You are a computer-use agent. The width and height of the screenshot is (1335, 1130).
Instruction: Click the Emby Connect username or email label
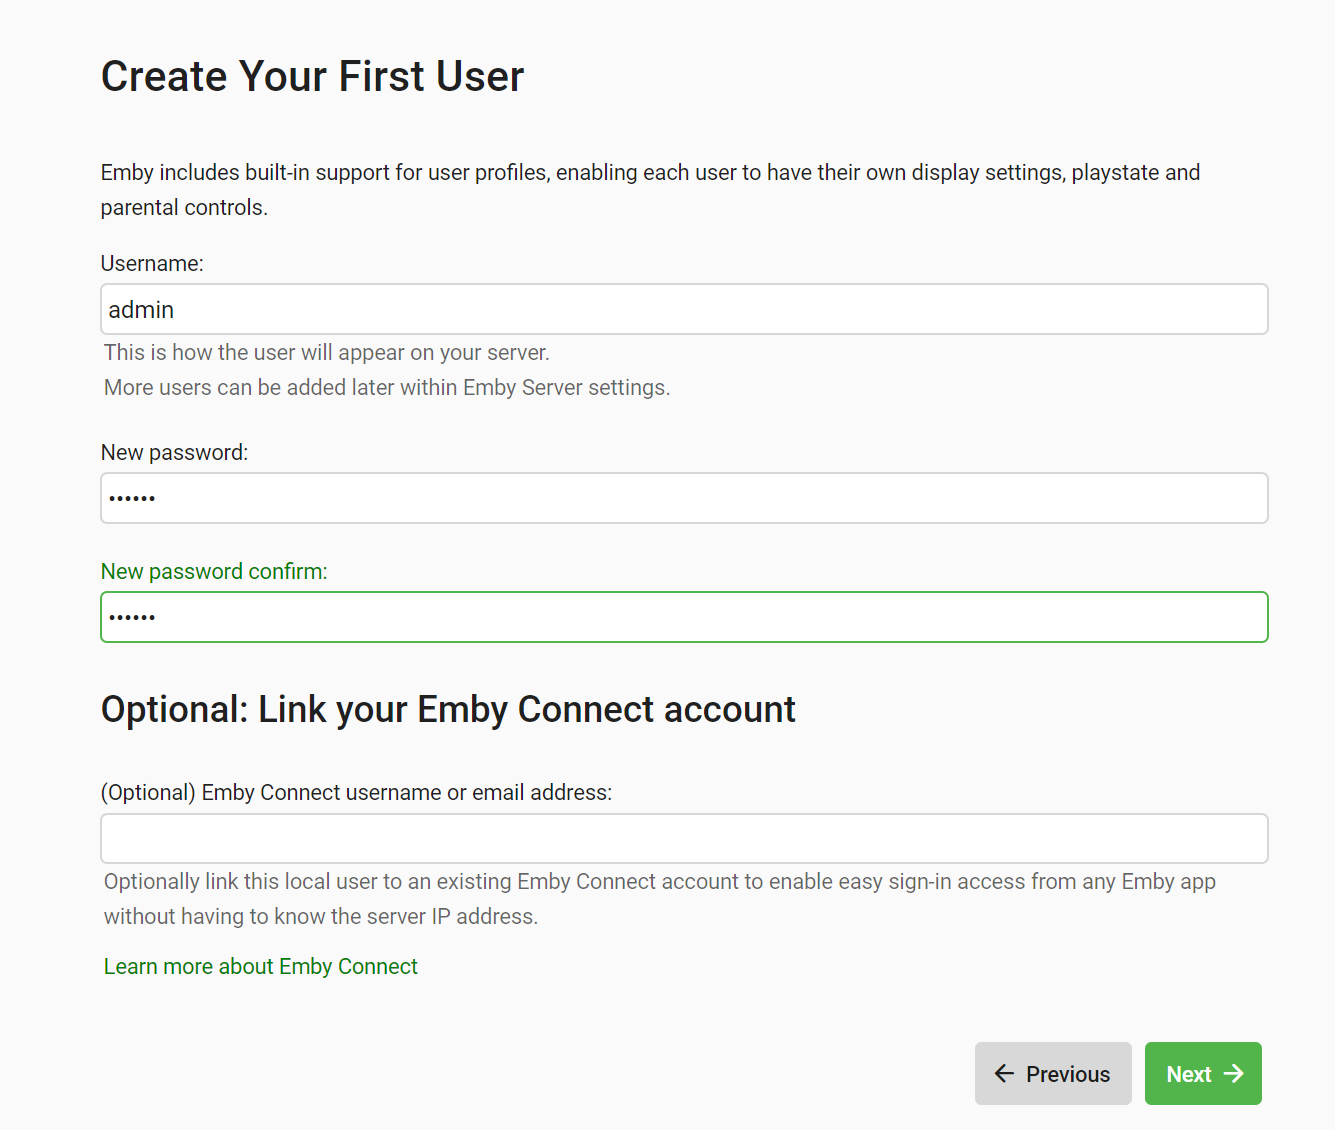point(356,793)
